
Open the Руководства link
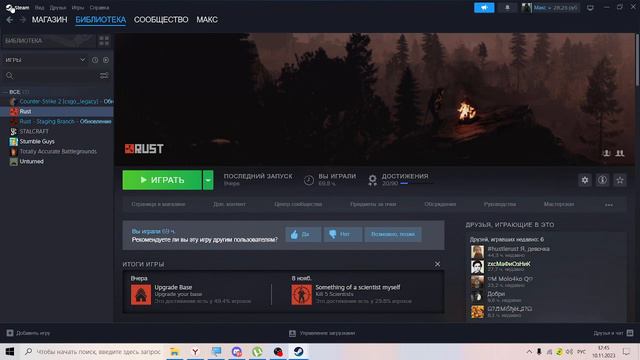(500, 204)
